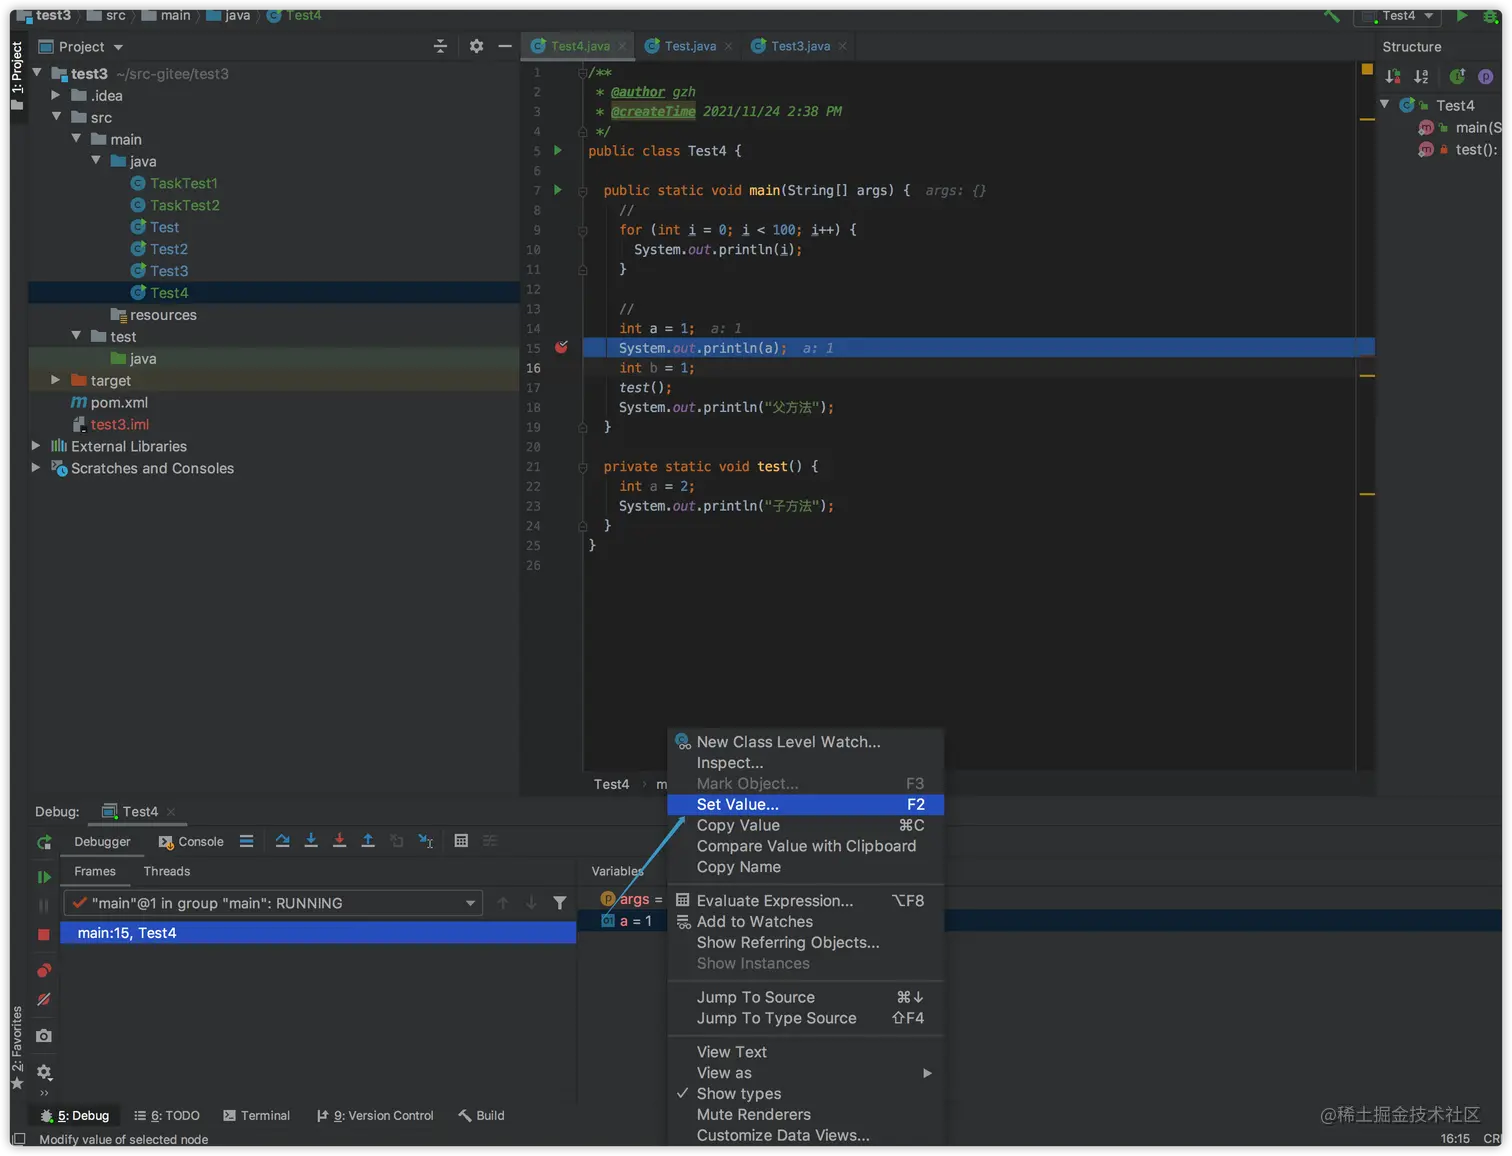Click the Resume Program icon
The width and height of the screenshot is (1512, 1156).
pos(44,877)
